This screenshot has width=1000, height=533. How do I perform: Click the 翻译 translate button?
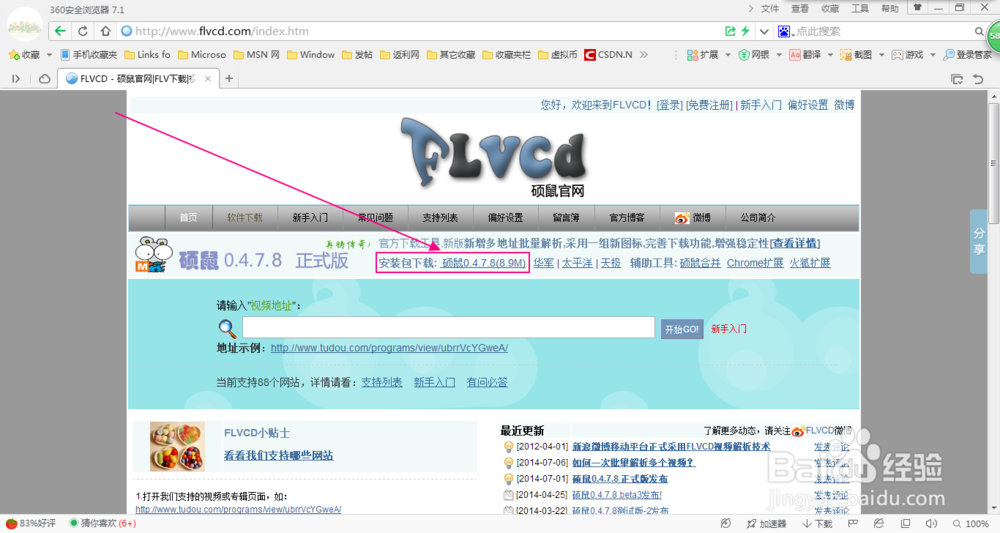point(805,55)
